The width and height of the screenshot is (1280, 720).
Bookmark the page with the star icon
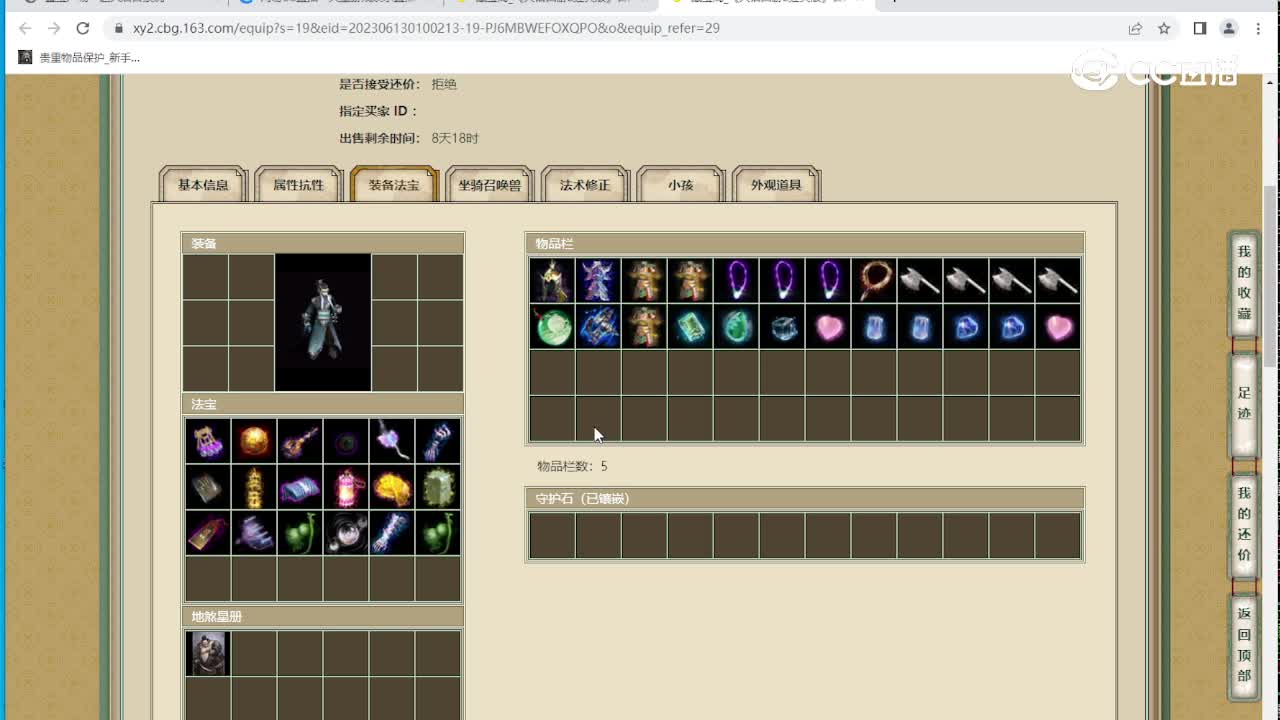coord(1164,28)
